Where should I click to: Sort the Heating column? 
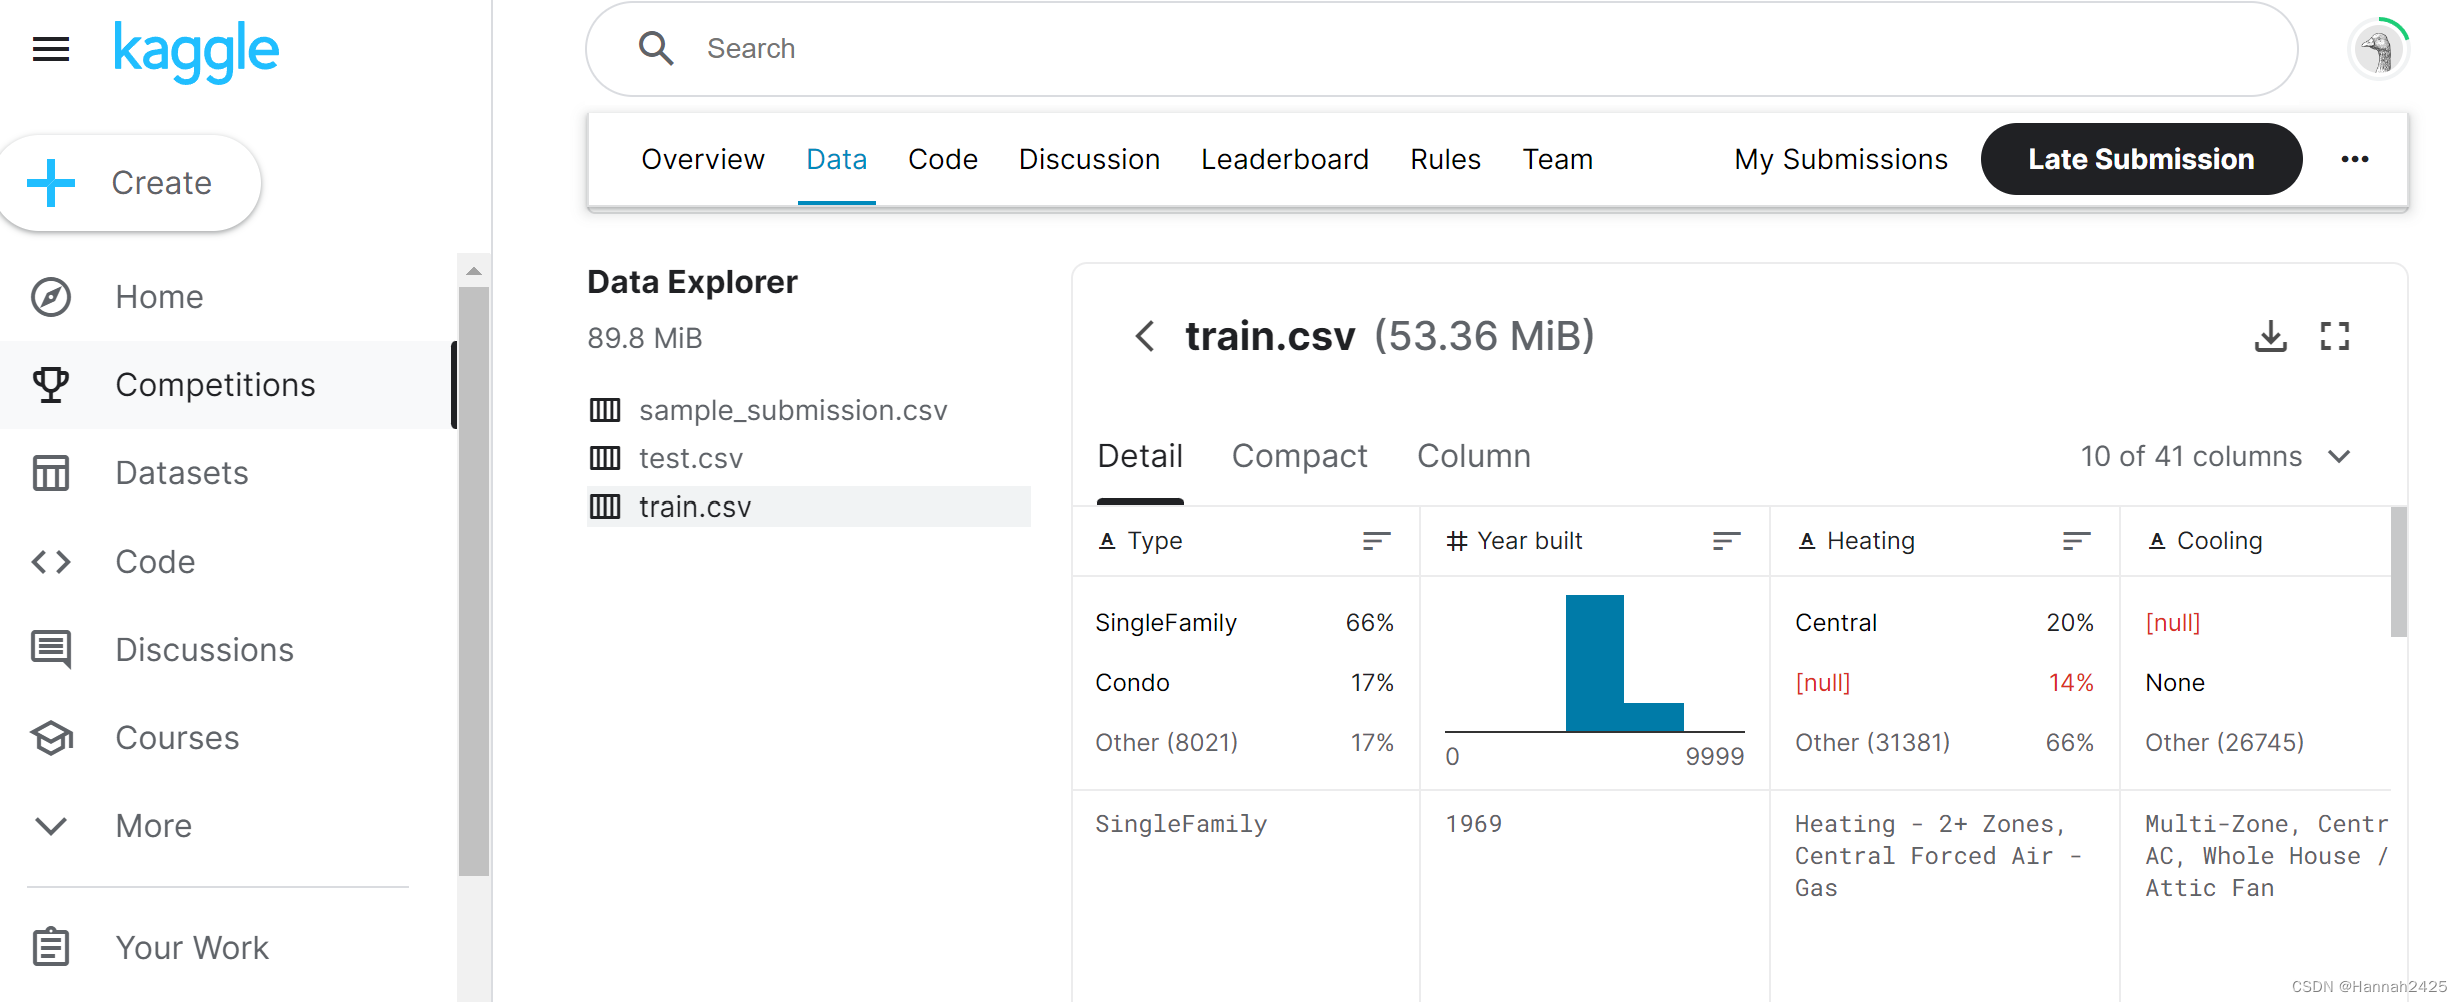pyautogui.click(x=2077, y=541)
